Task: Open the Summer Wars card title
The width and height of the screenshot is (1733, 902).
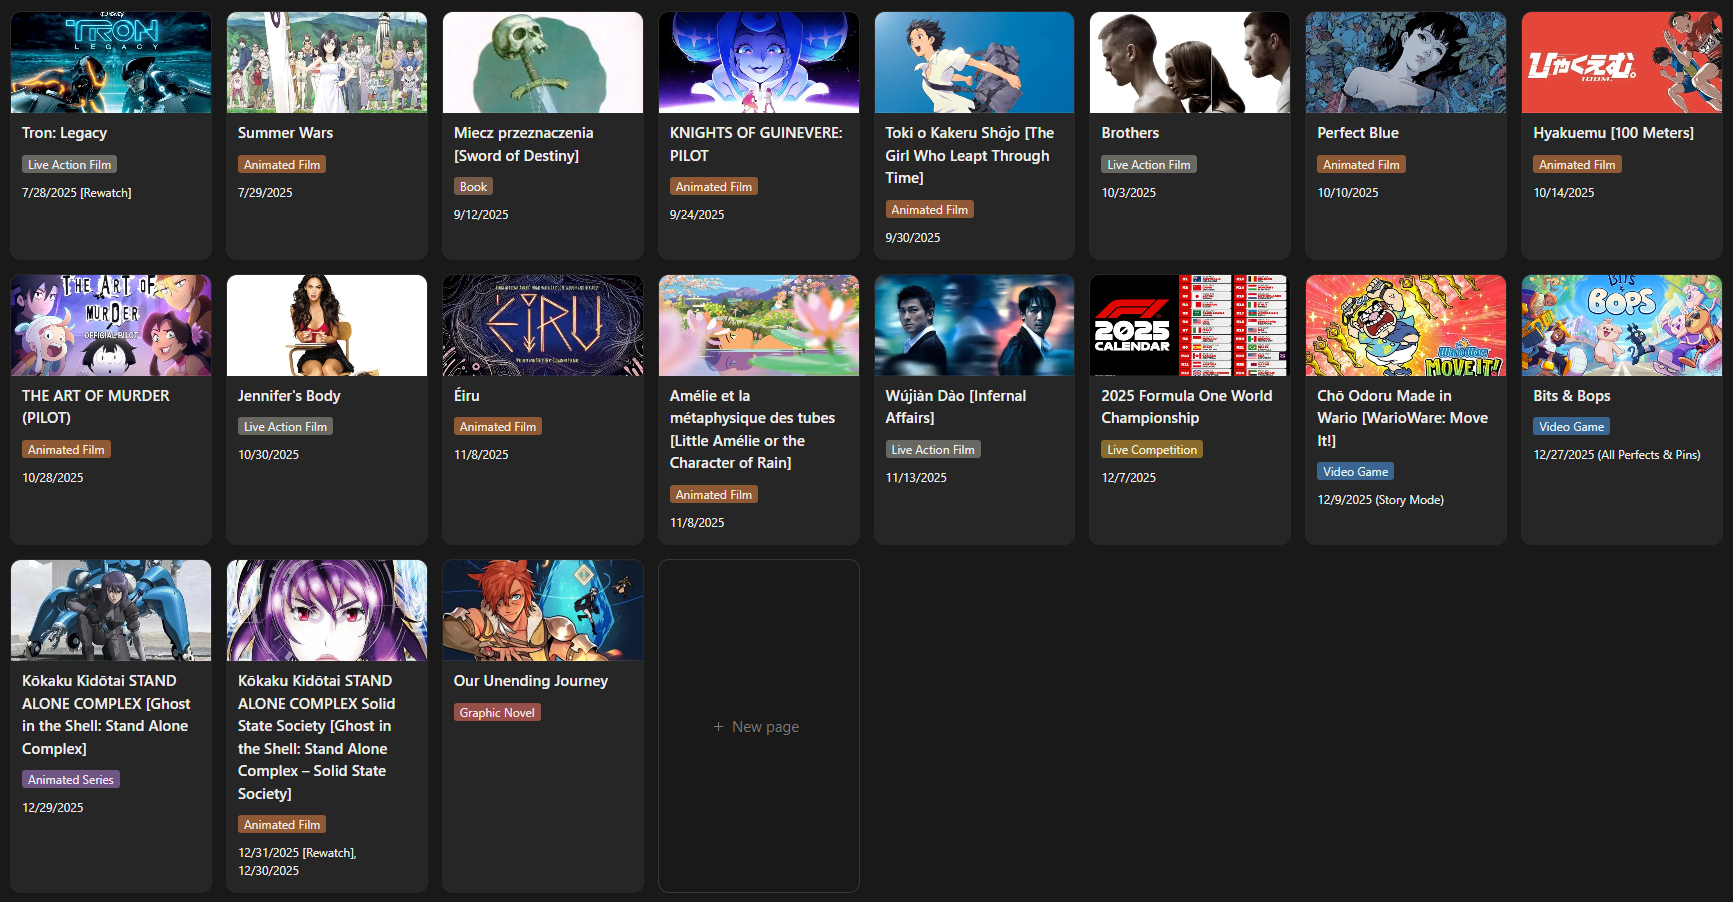Action: (285, 133)
